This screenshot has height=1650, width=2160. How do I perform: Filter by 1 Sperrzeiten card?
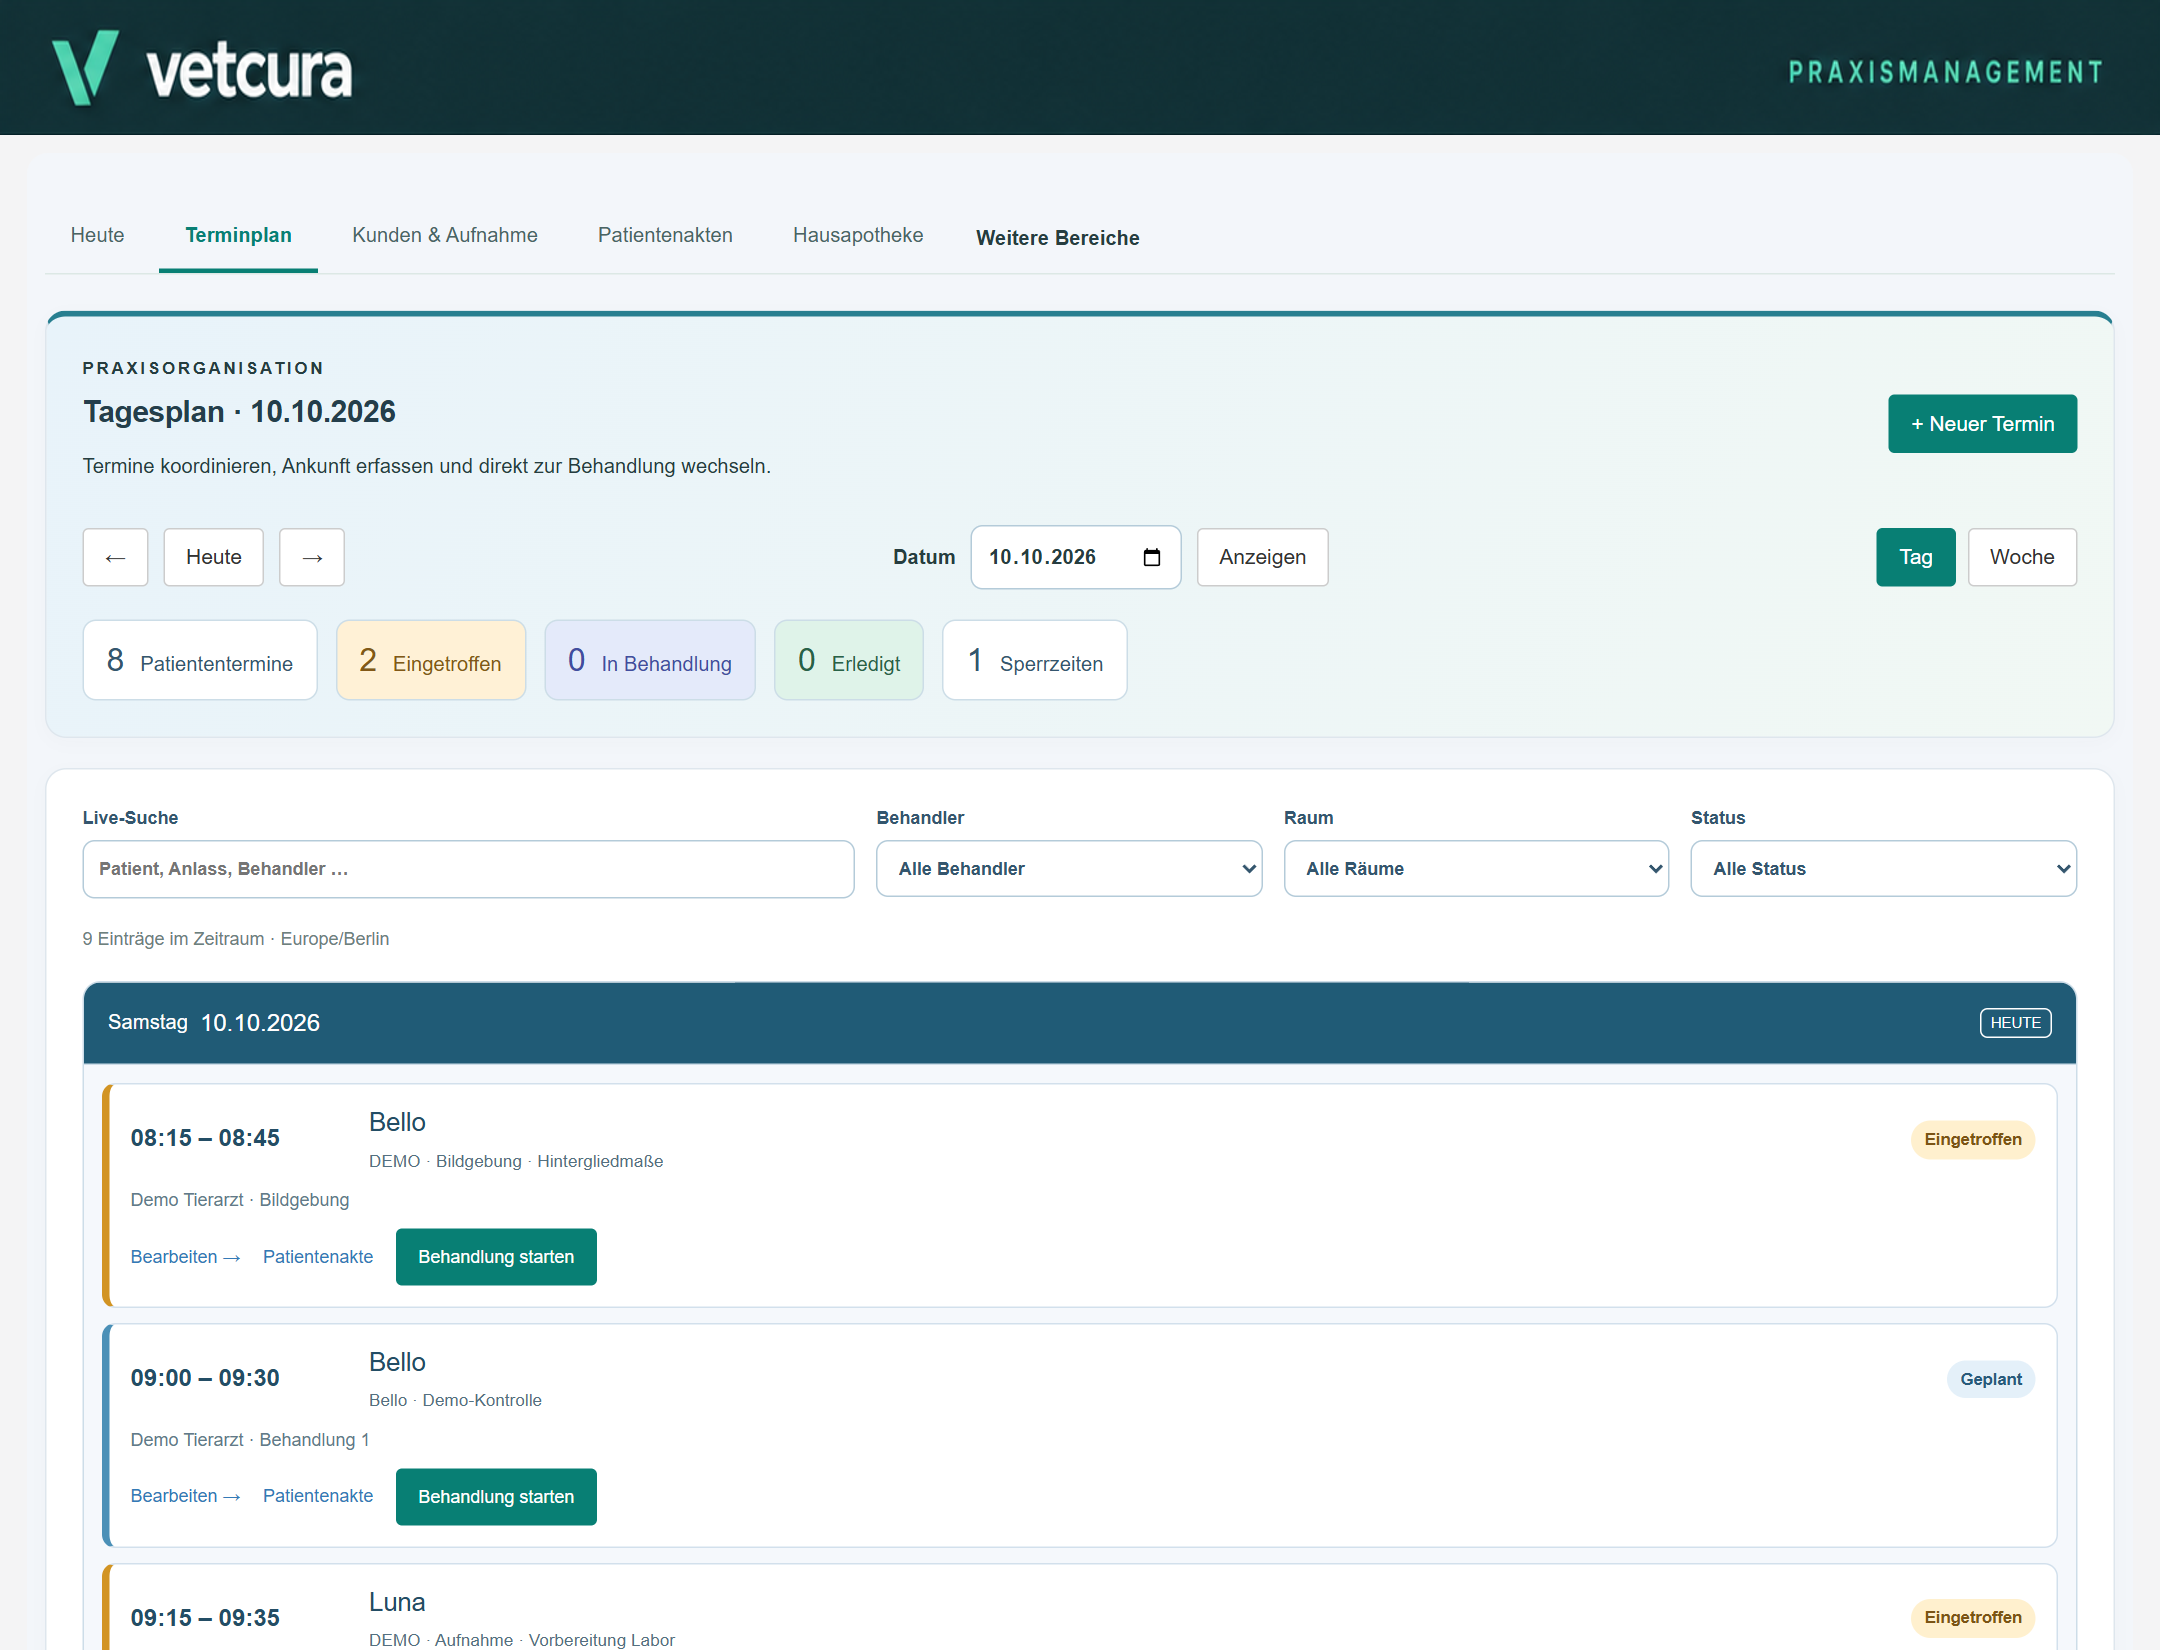pos(1035,661)
